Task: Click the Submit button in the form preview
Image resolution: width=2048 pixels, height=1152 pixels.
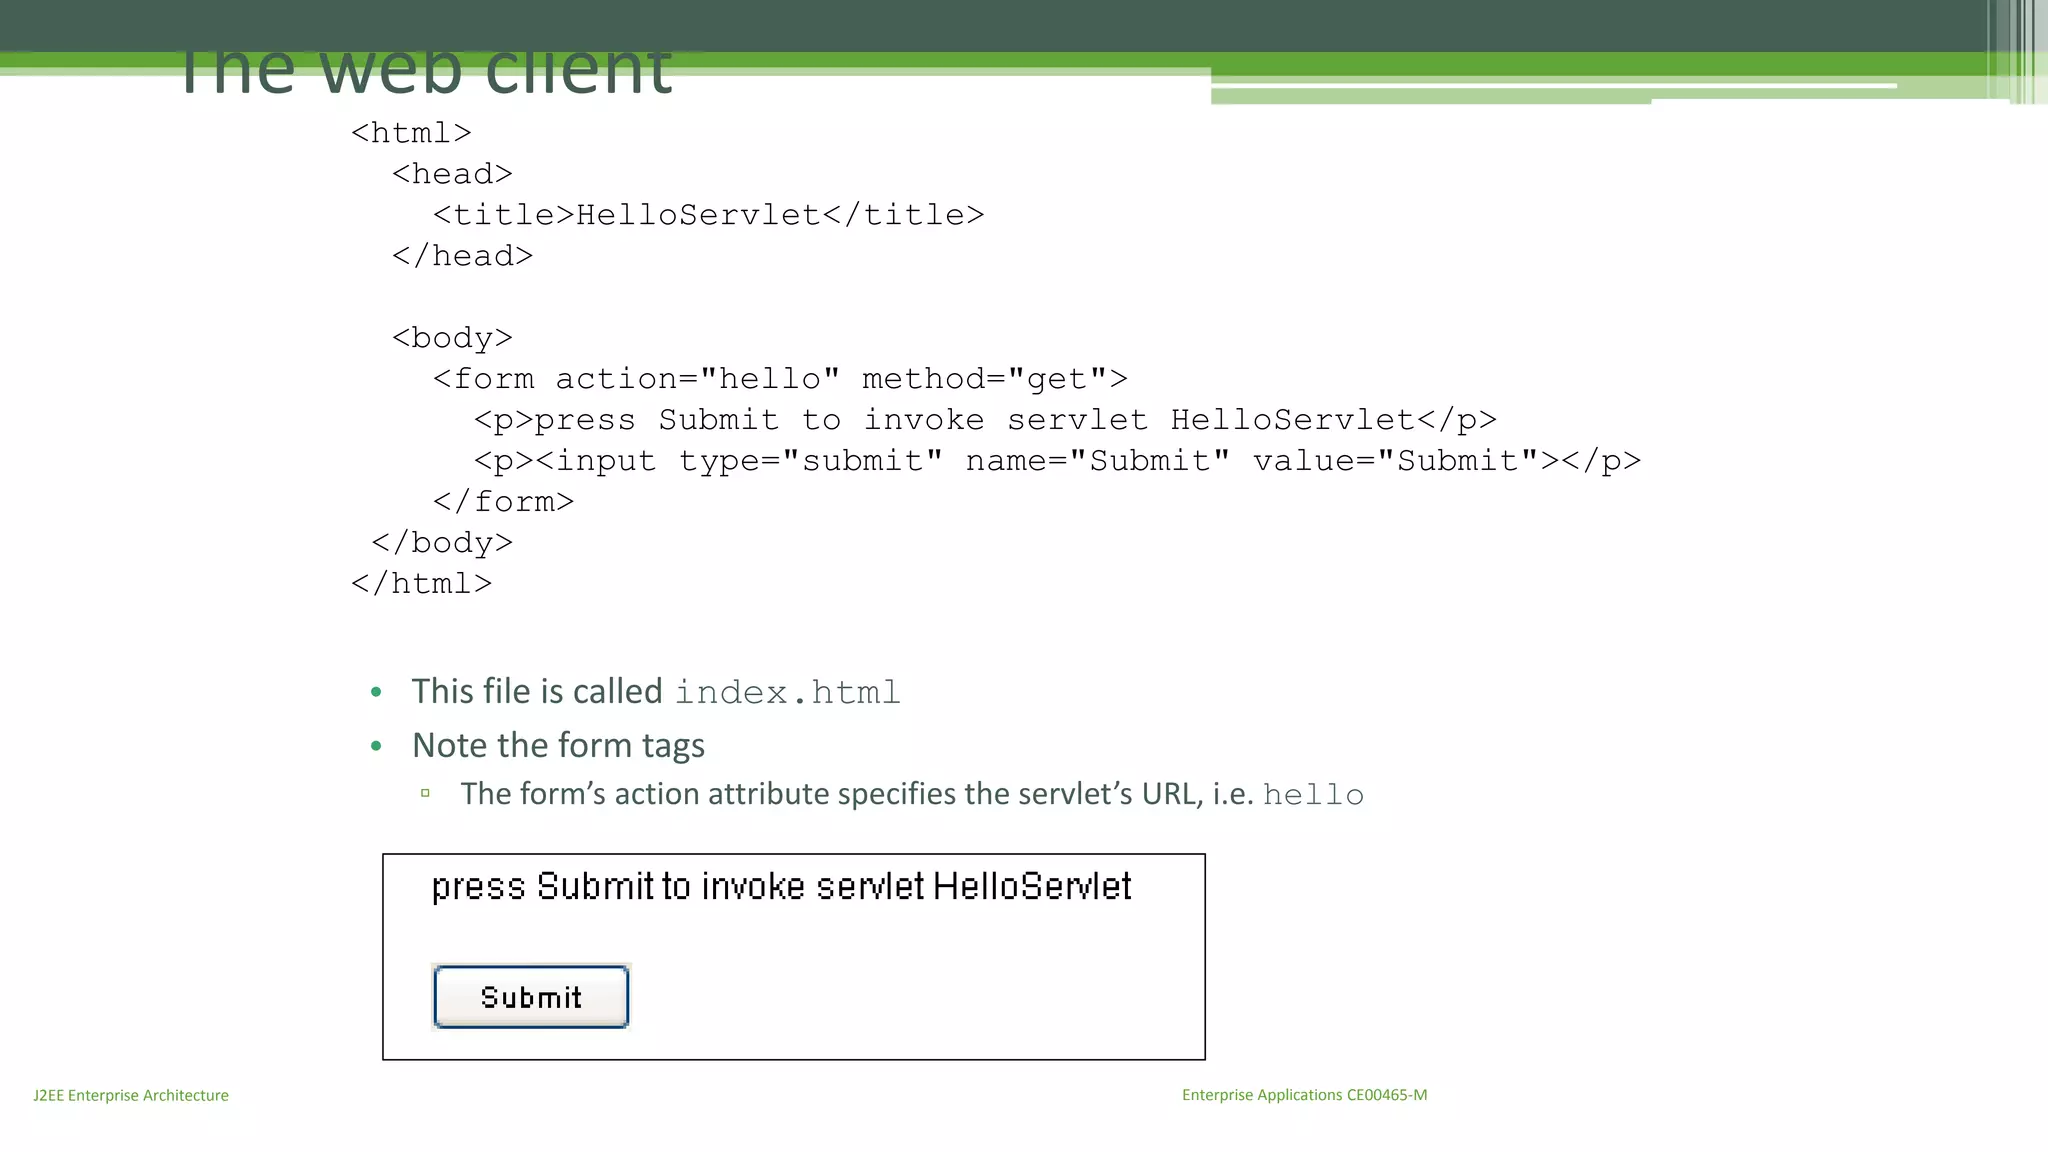Action: click(531, 997)
